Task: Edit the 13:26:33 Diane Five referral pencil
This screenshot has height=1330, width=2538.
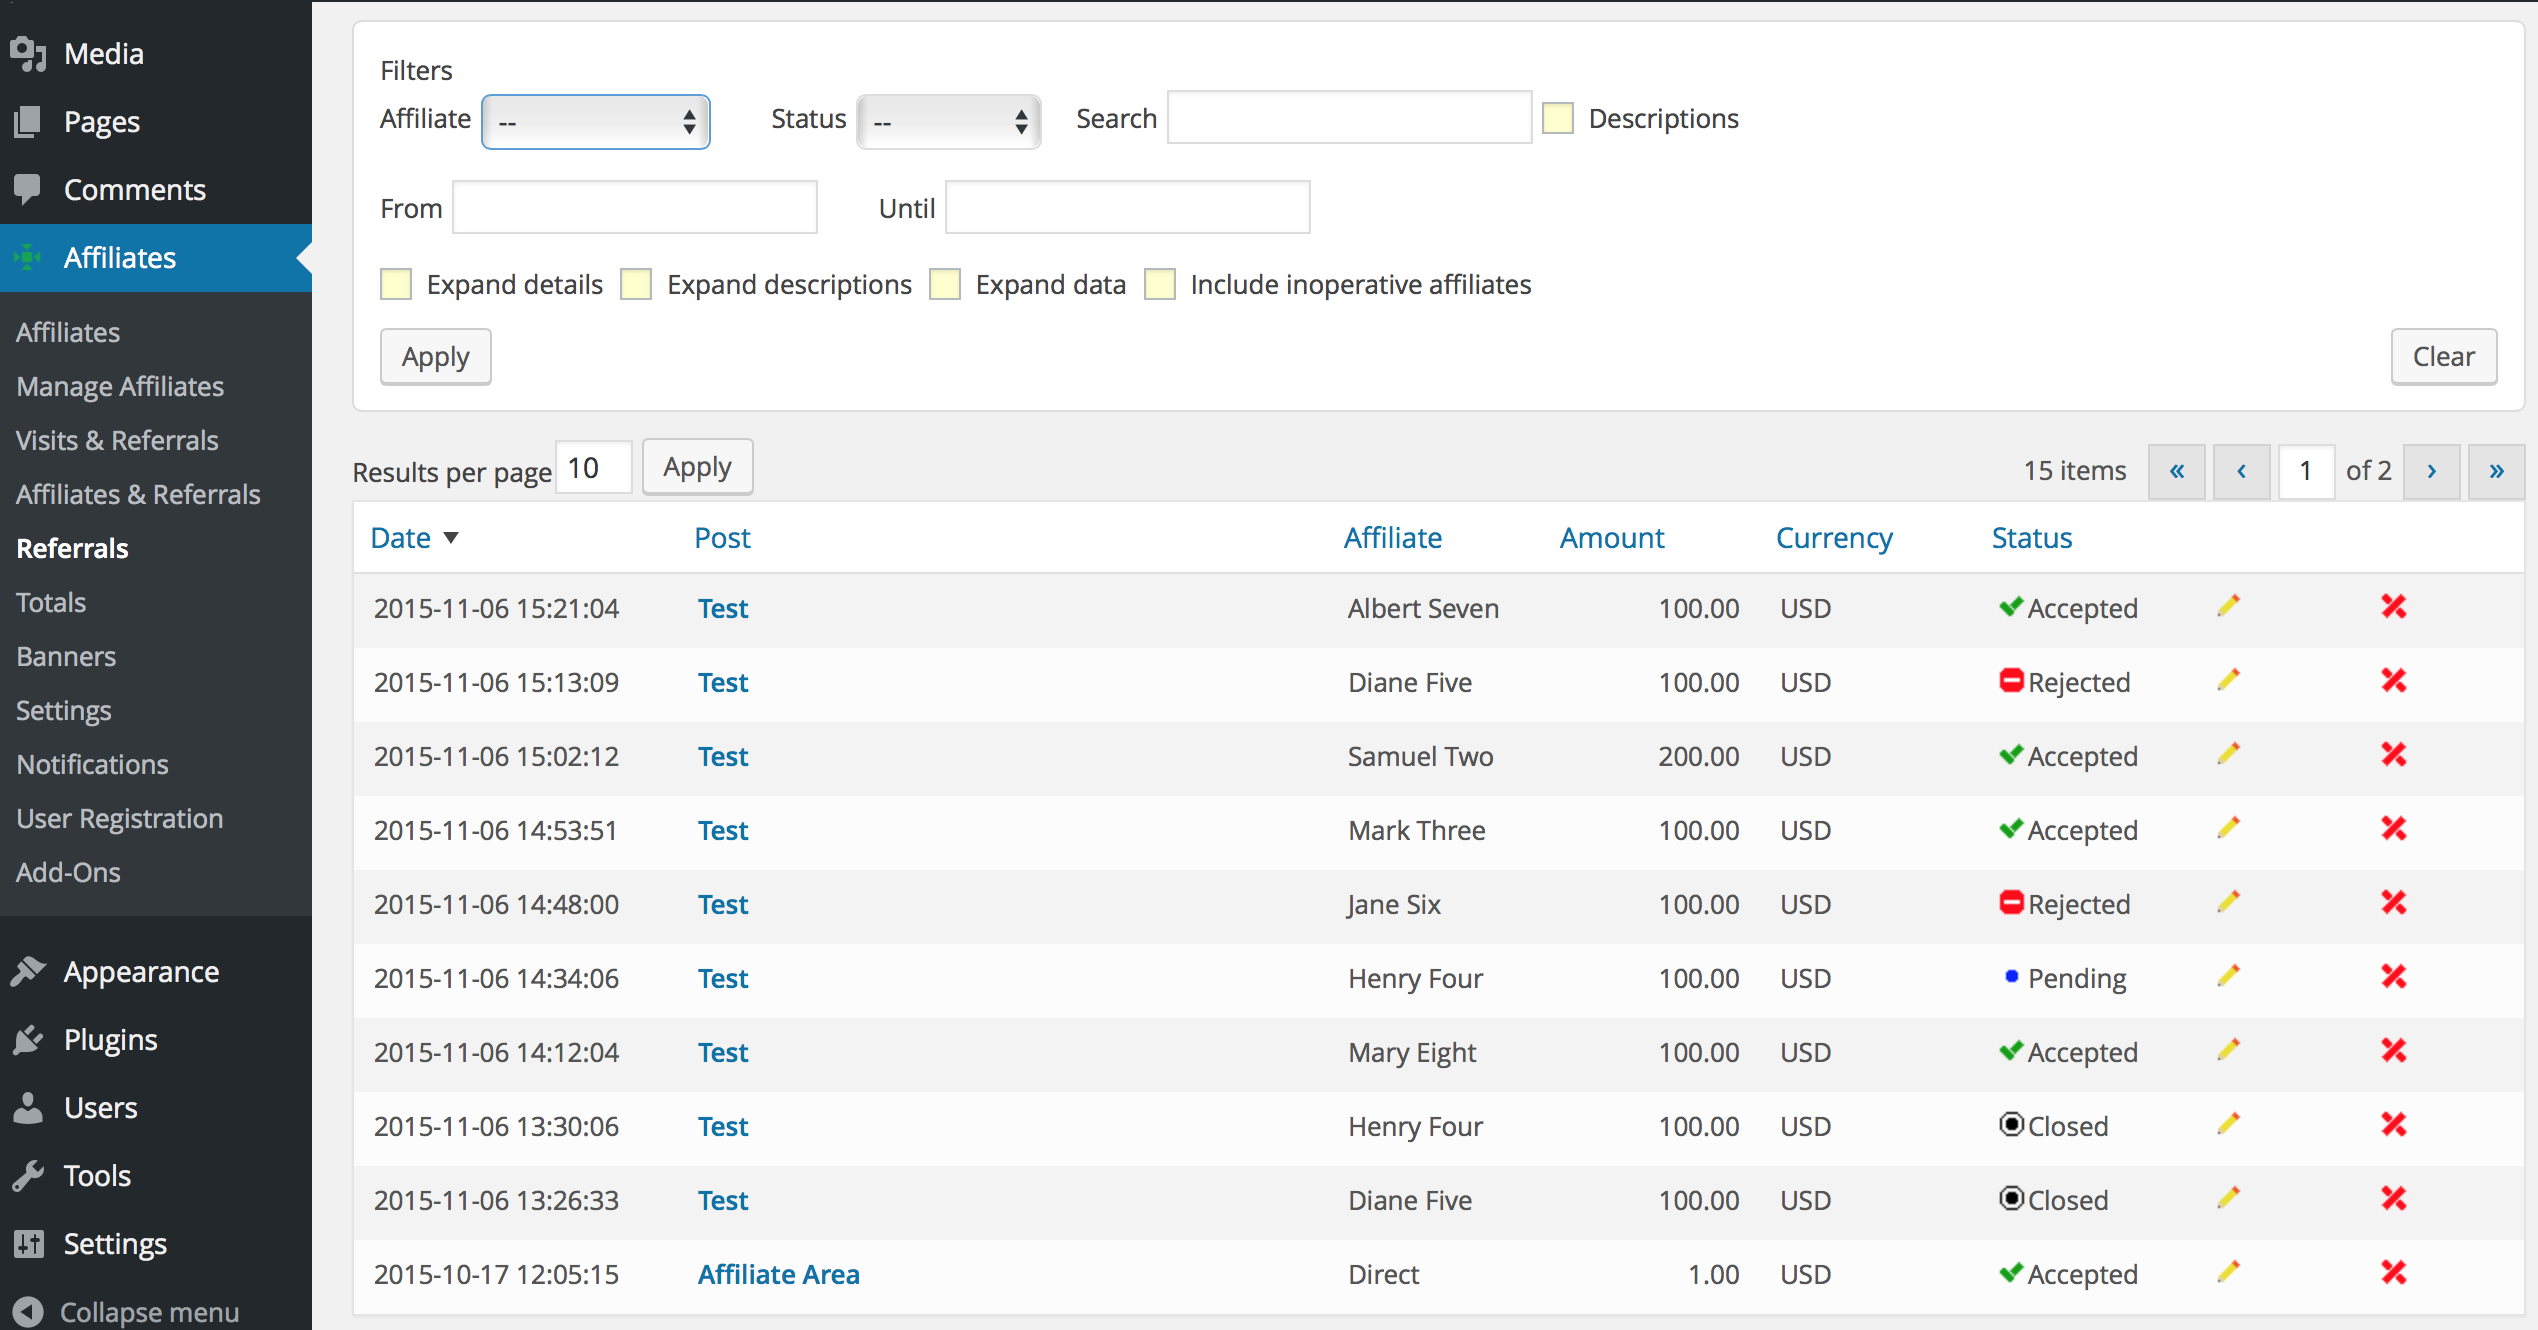Action: 2228,1198
